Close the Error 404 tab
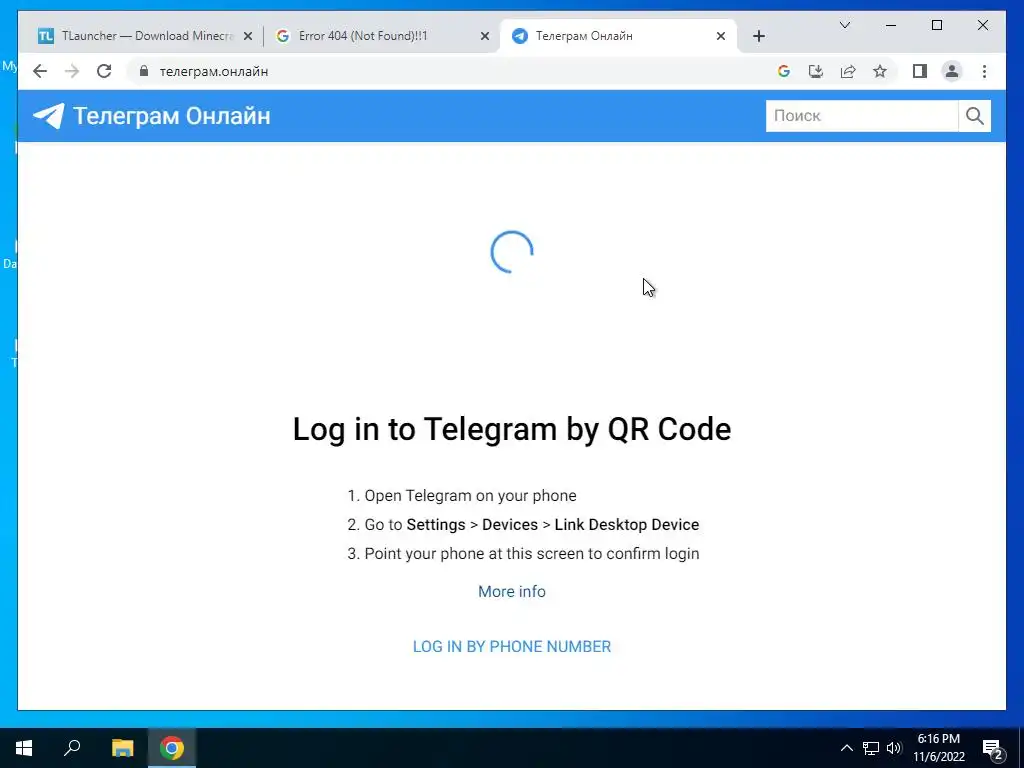This screenshot has width=1024, height=768. coord(485,36)
